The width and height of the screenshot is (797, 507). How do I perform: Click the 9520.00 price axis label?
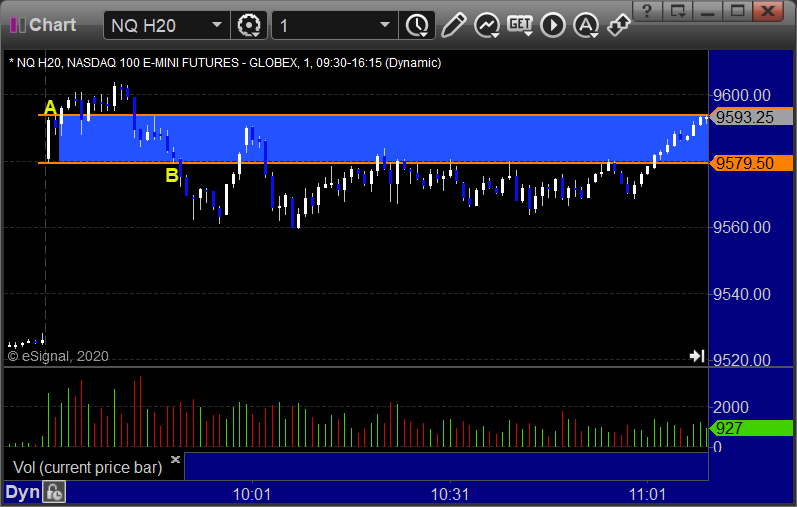(x=742, y=360)
